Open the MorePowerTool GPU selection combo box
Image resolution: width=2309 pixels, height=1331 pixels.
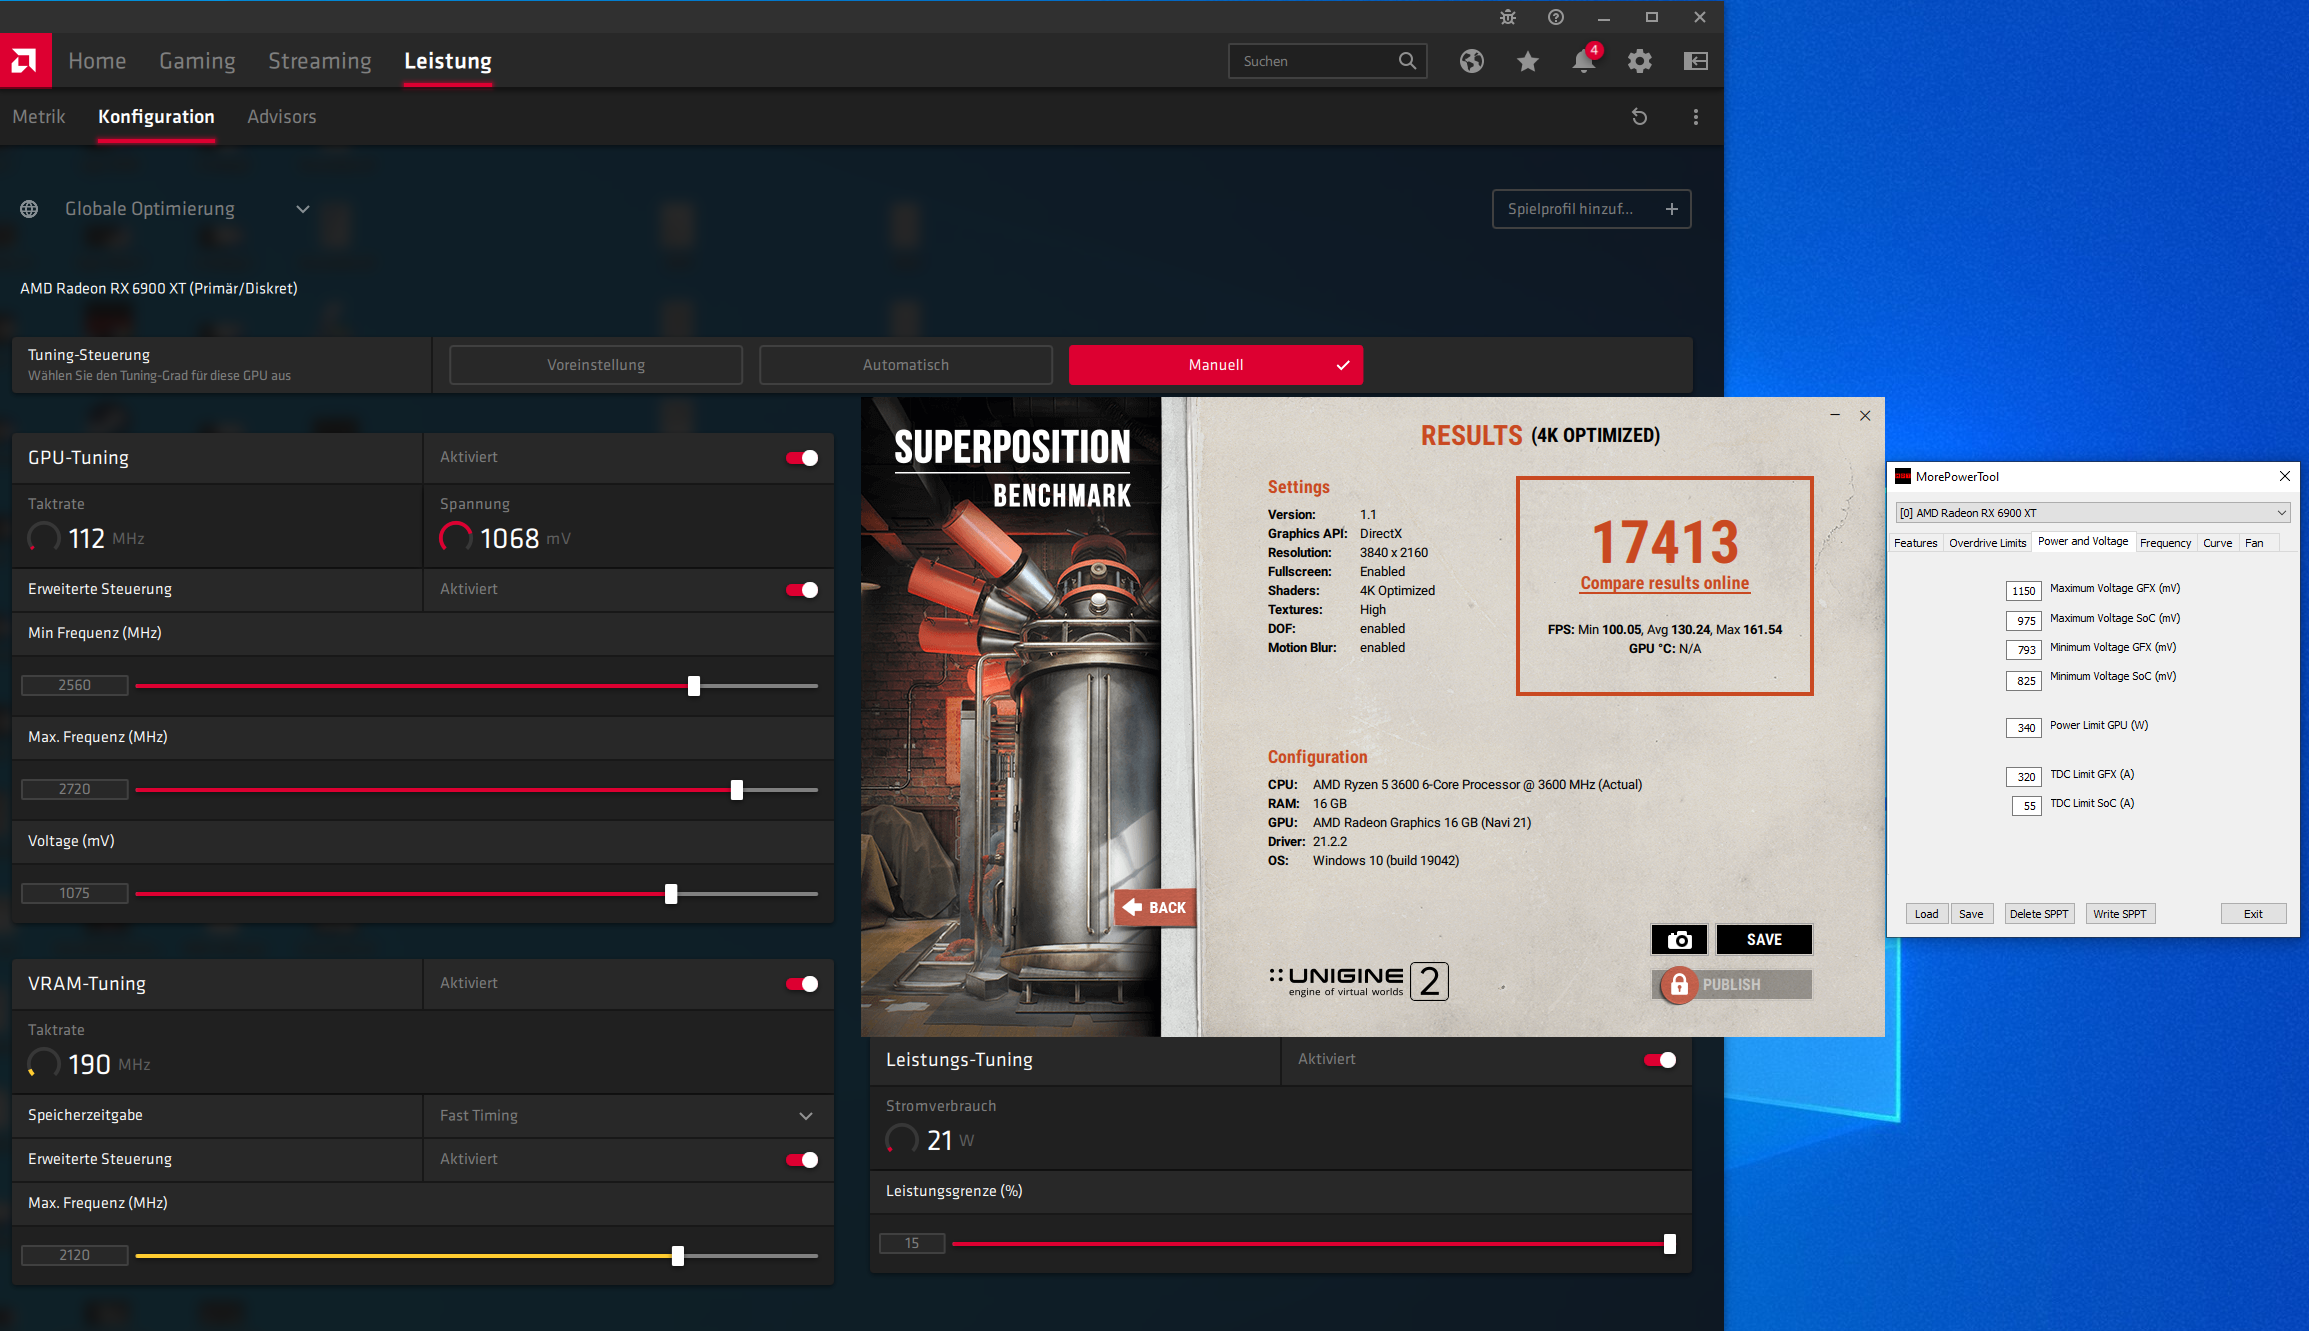tap(2092, 513)
